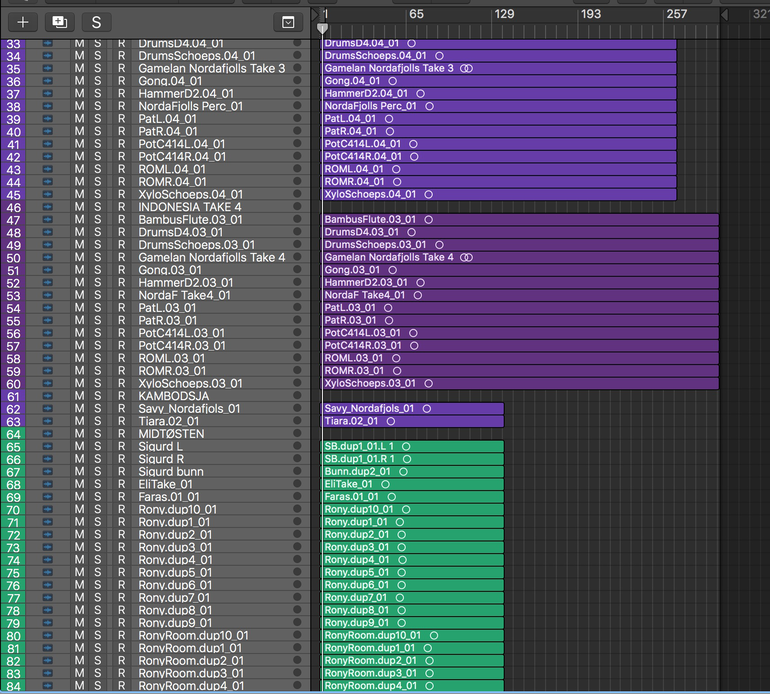
Task: Click the Duplicate Track icon
Action: [59, 21]
